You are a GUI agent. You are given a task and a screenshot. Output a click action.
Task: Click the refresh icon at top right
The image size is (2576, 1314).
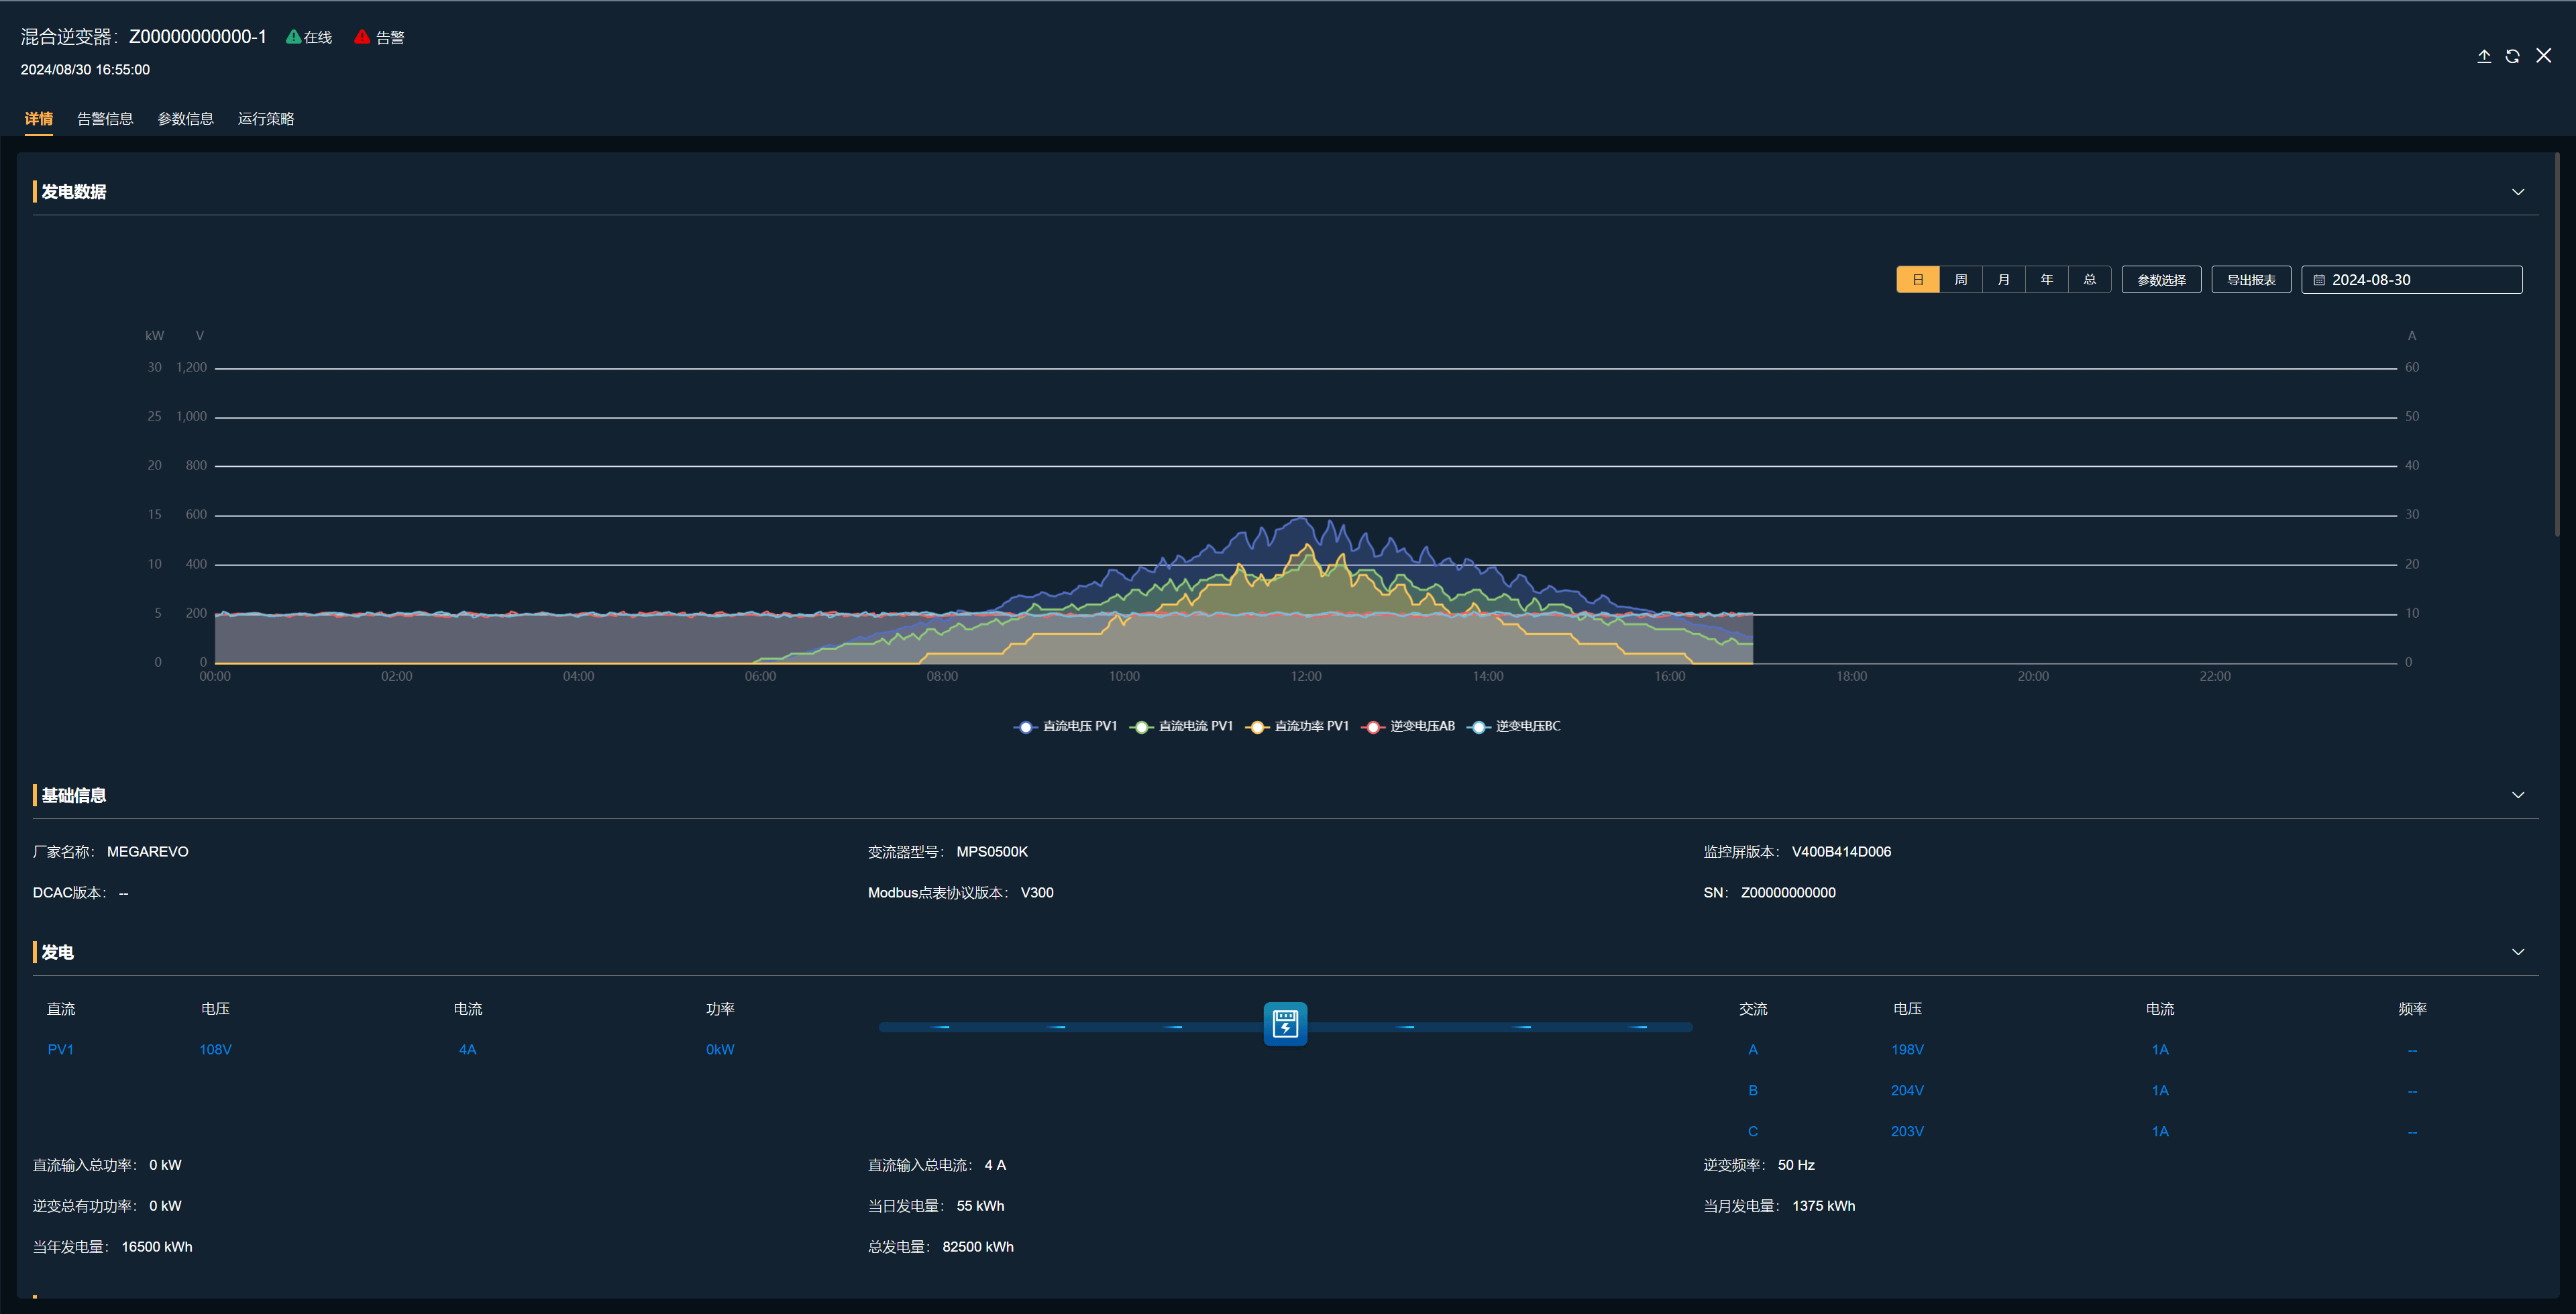[2512, 56]
